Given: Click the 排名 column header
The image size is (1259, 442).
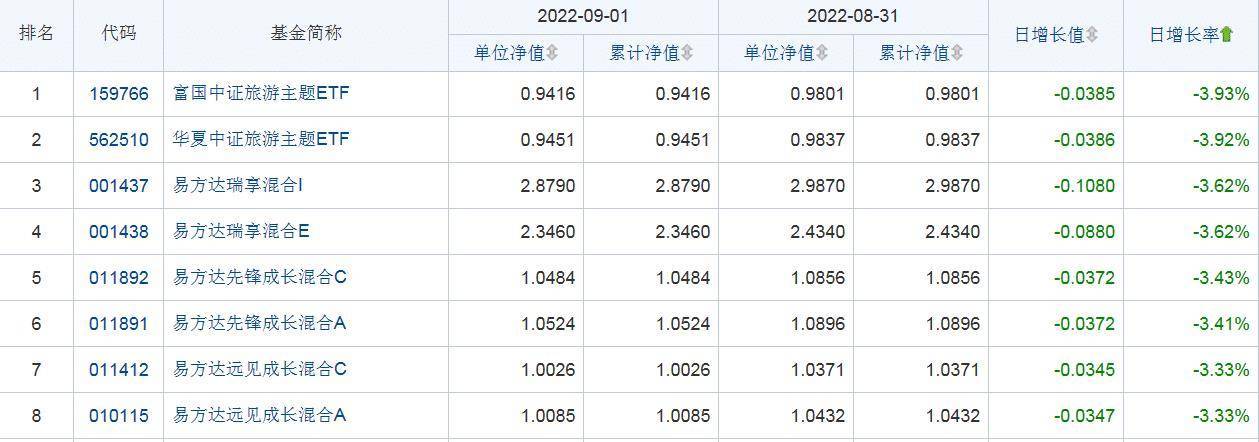Looking at the screenshot, I should [x=36, y=33].
